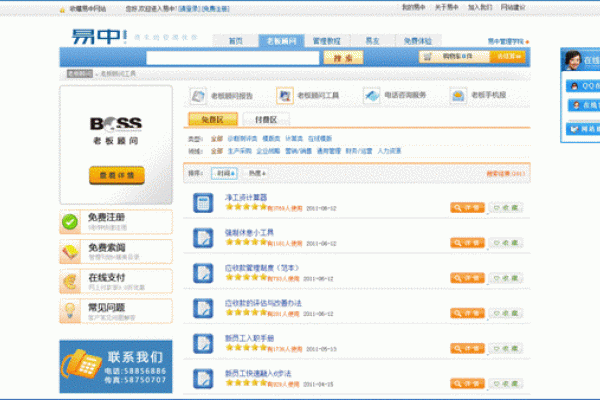Favorite 应收款管理制度（范本） with 收藏
Screen dimensions: 600x400
(x=506, y=278)
